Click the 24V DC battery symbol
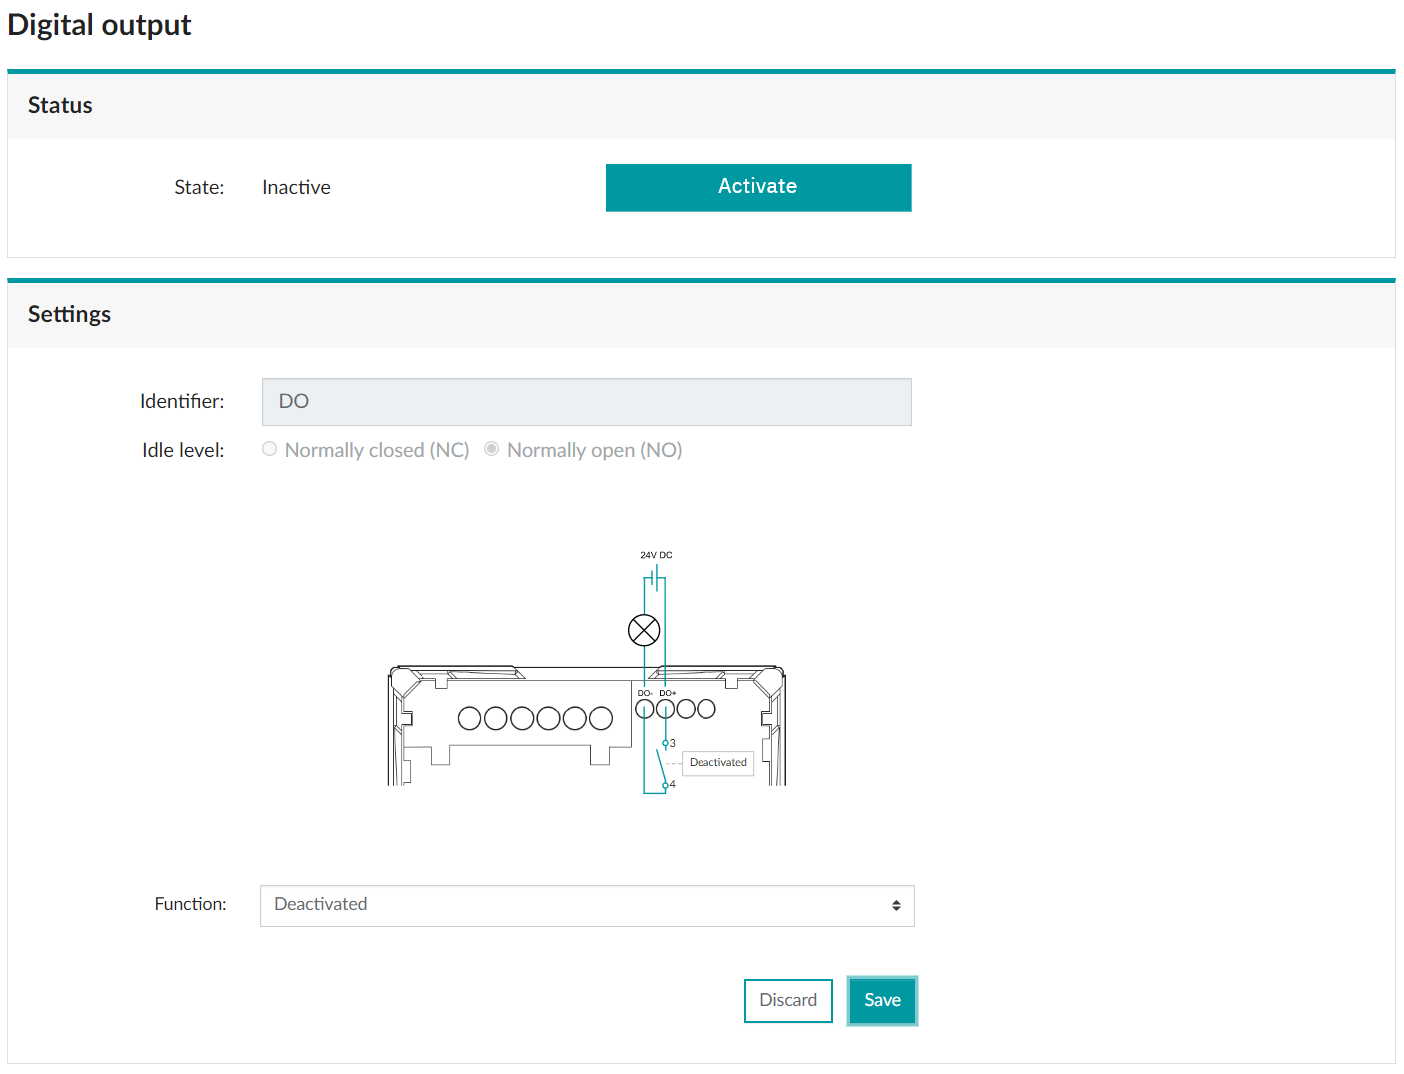Image resolution: width=1404 pixels, height=1074 pixels. point(655,577)
